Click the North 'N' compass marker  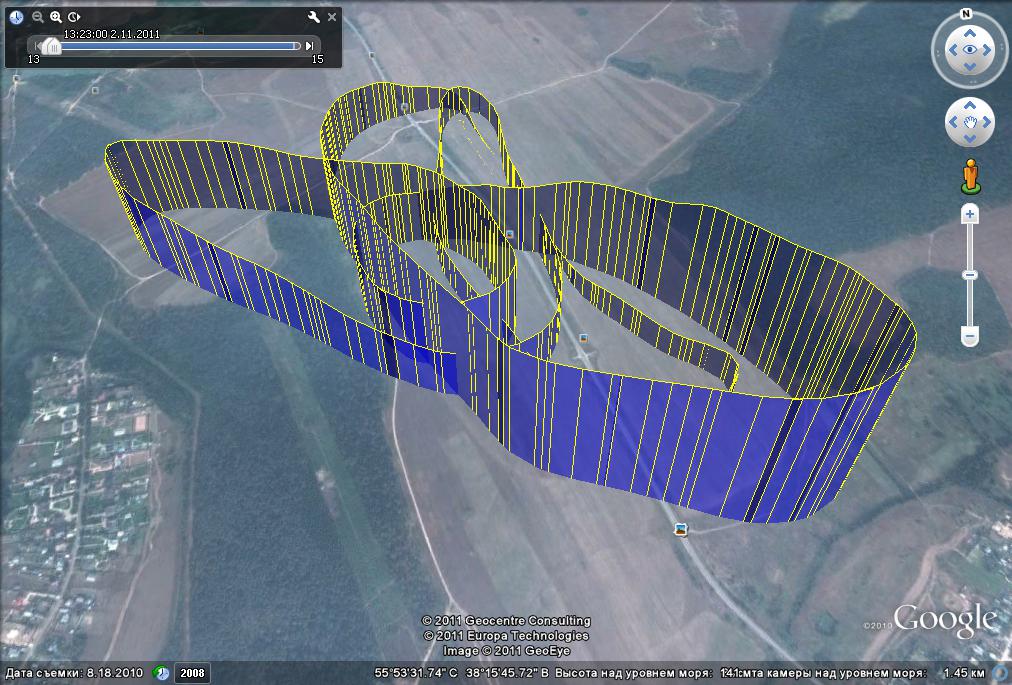pyautogui.click(x=966, y=14)
